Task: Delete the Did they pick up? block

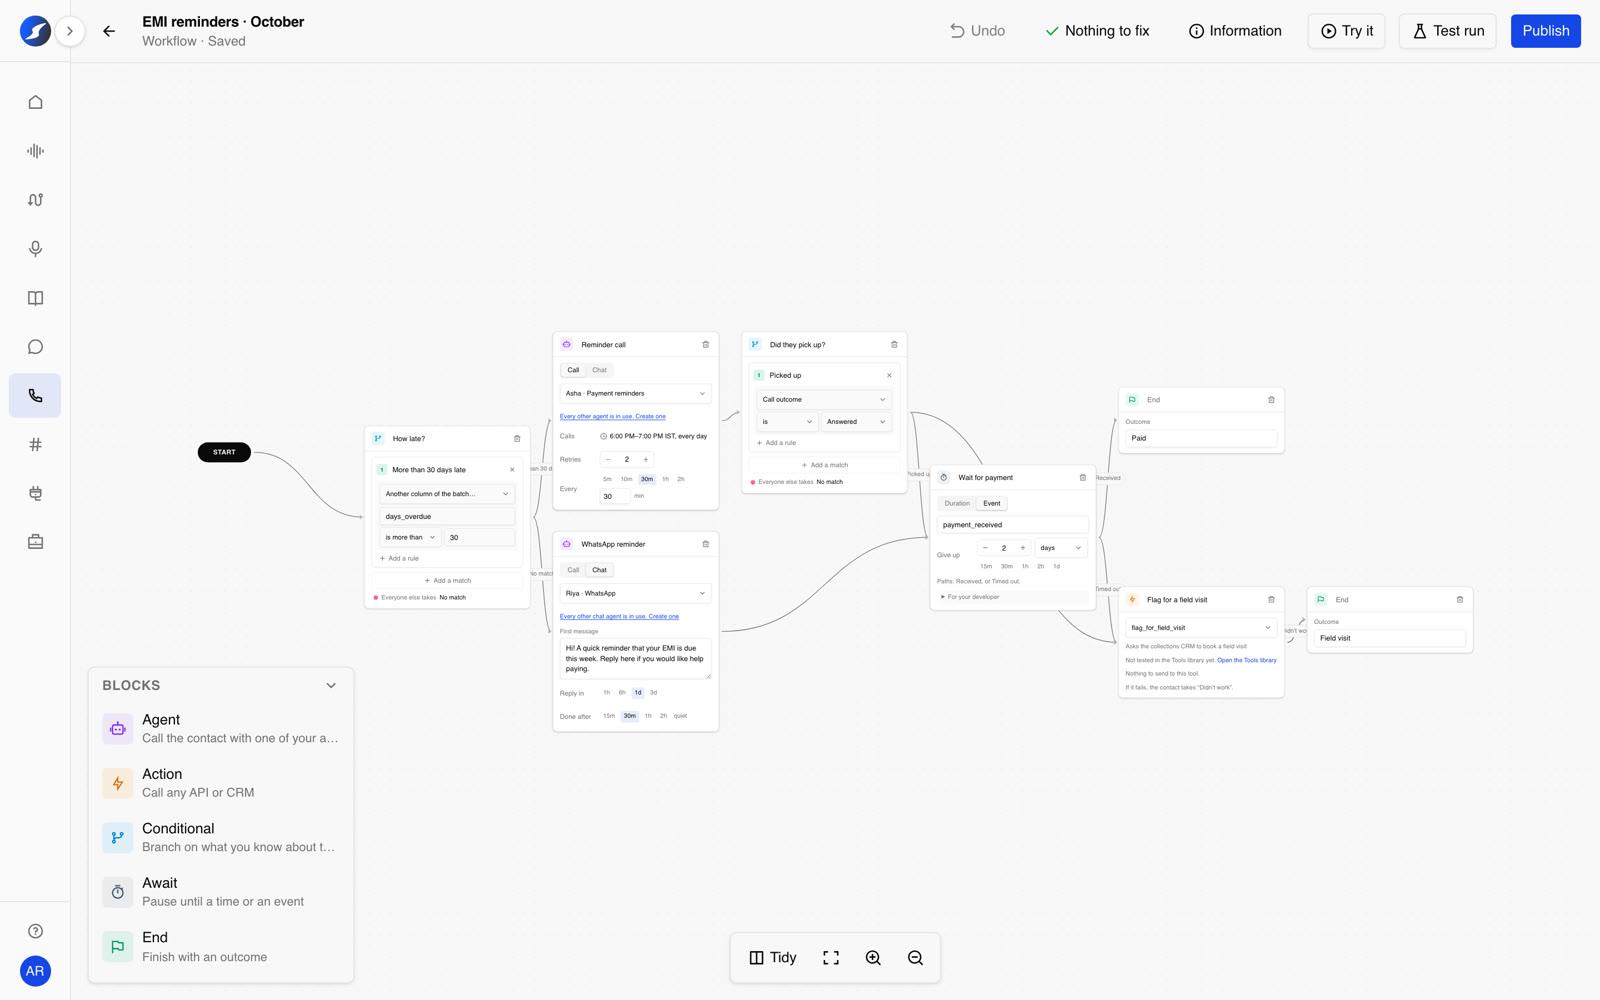Action: [894, 344]
